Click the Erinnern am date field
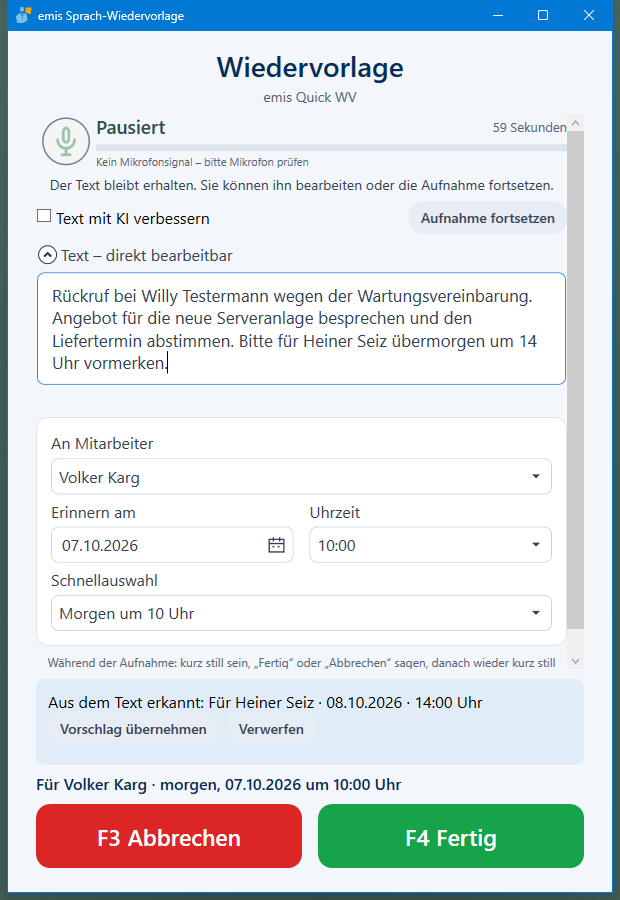620x900 pixels. pos(172,545)
